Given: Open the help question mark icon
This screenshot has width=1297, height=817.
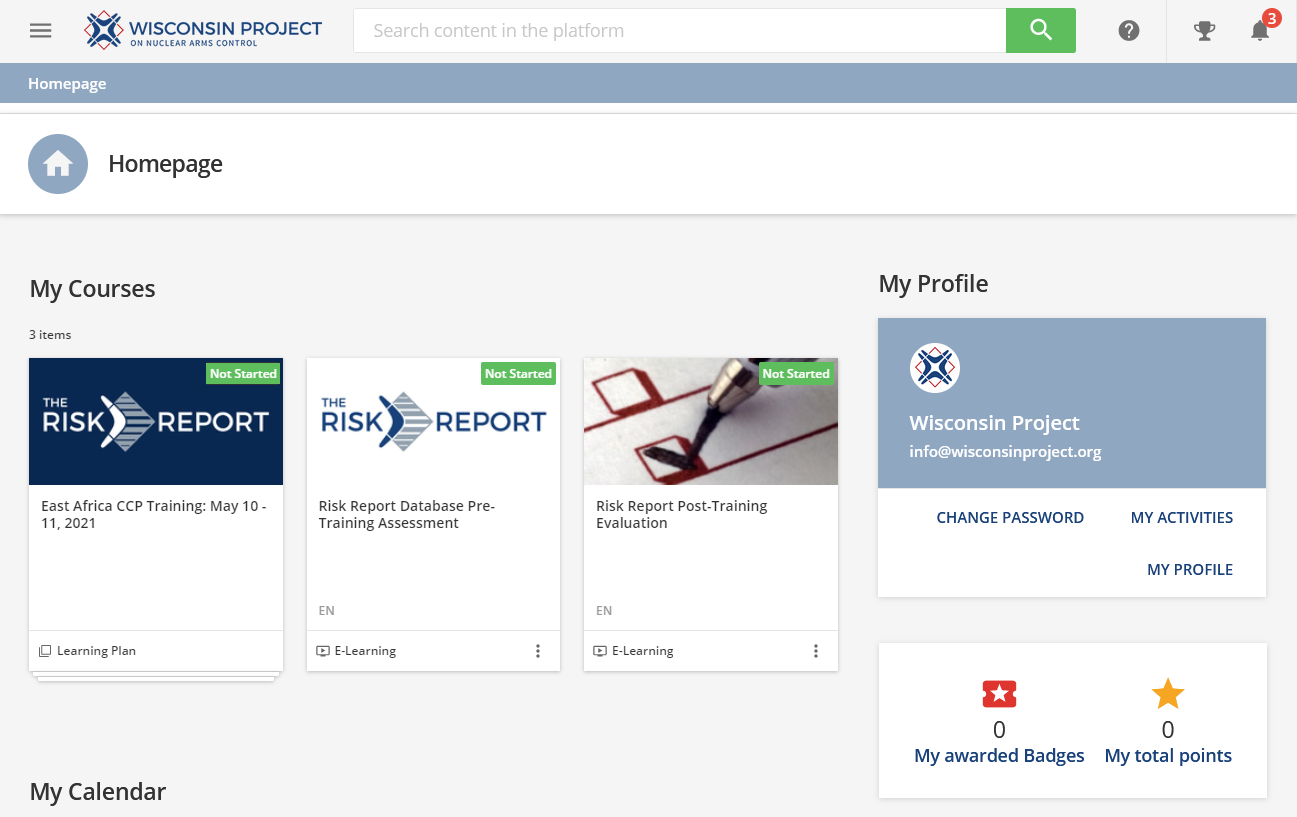Looking at the screenshot, I should [x=1129, y=31].
